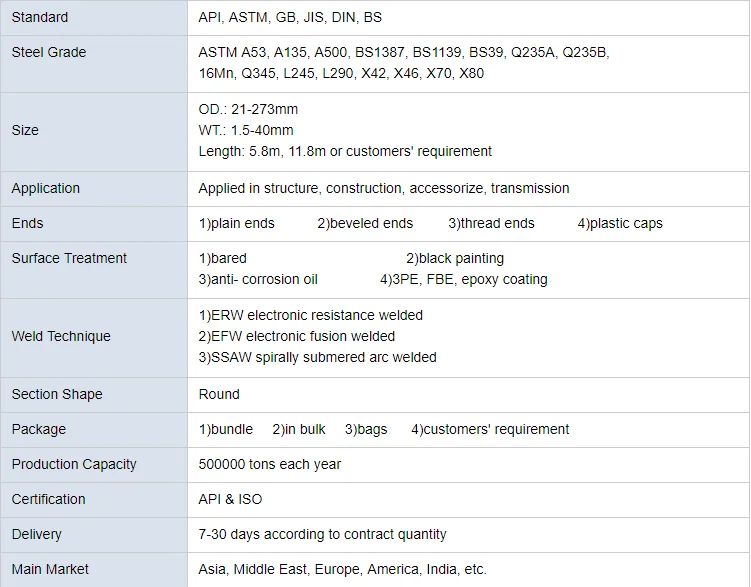
Task: Click the '4)plastic caps' text
Action: tap(620, 223)
